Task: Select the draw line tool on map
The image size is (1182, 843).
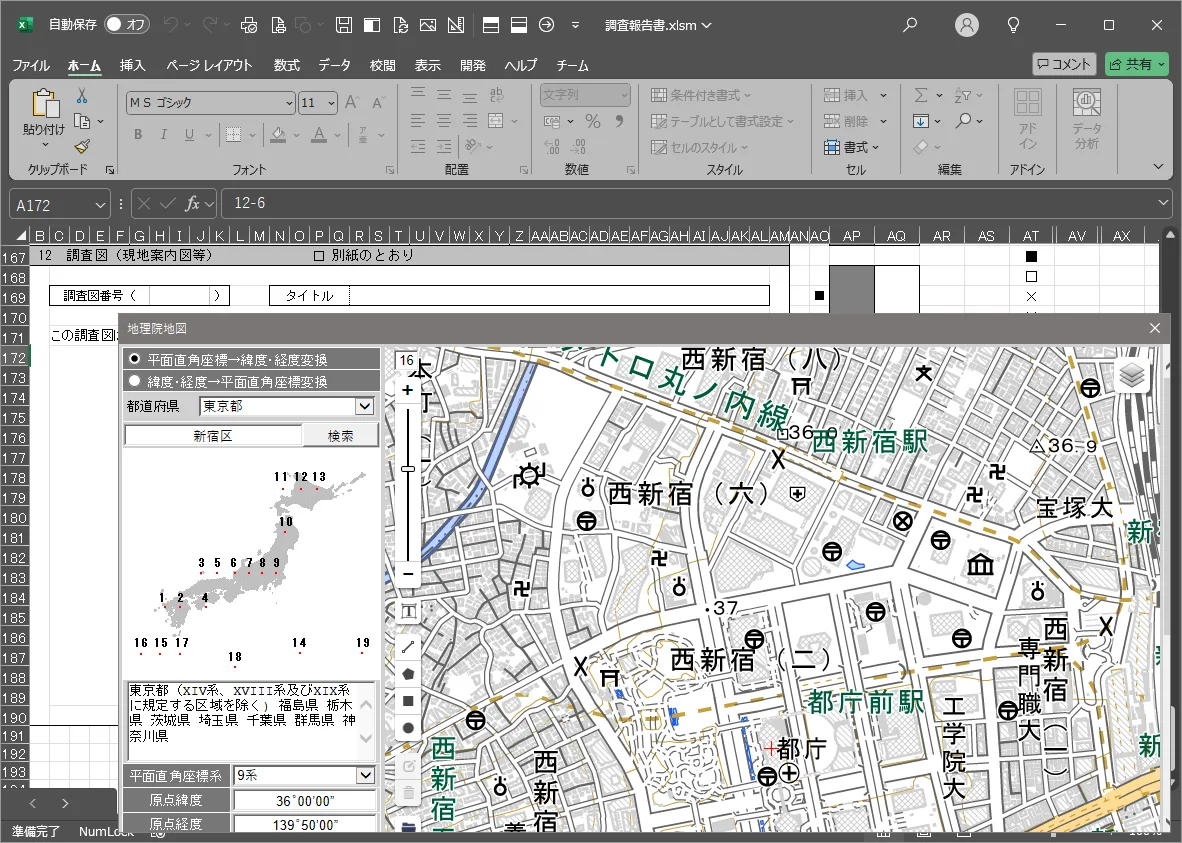Action: point(408,647)
